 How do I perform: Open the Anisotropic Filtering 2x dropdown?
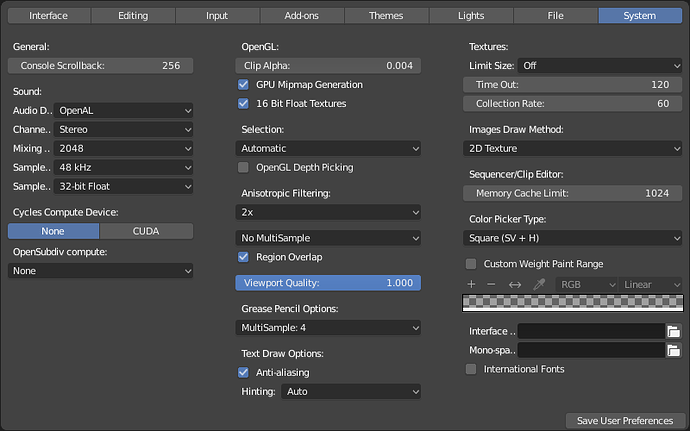(x=328, y=212)
